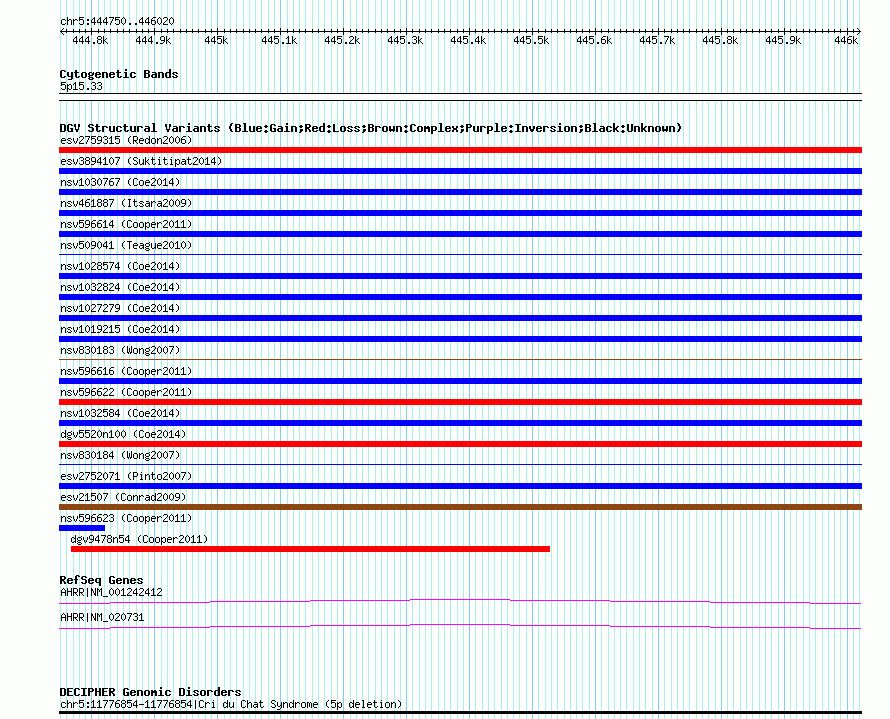This screenshot has height=719, width=890.
Task: Open the Cri du Chat Syndrome entry label
Action: pos(231,704)
